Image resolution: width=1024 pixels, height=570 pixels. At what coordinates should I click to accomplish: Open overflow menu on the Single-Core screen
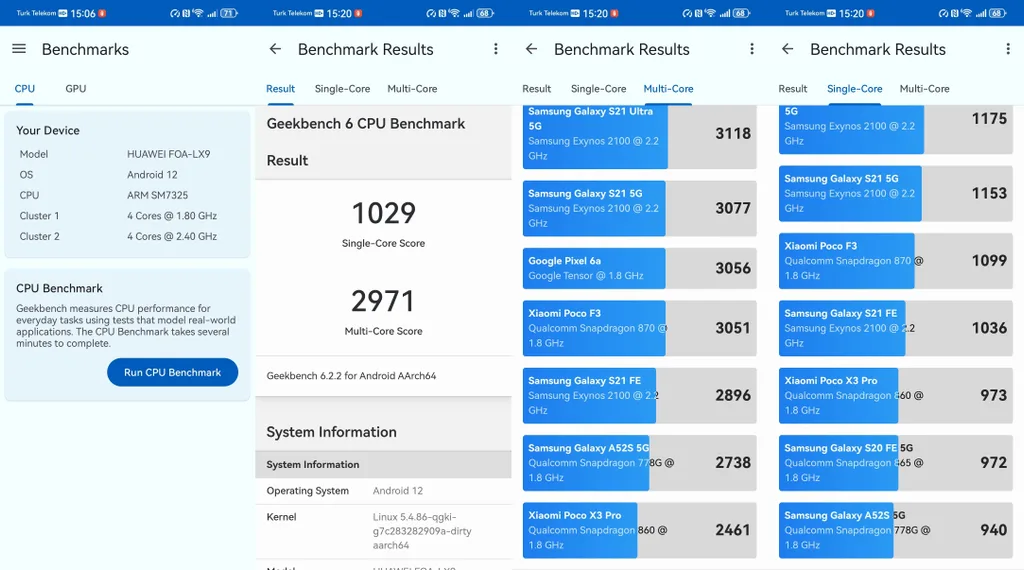click(x=1008, y=49)
